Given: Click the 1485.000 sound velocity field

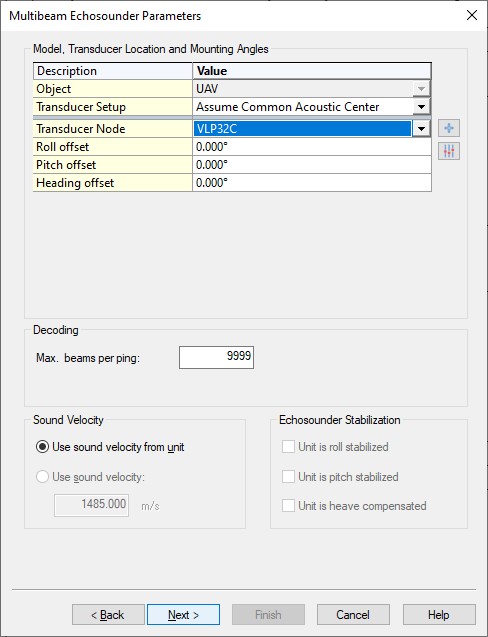Looking at the screenshot, I should pos(91,505).
